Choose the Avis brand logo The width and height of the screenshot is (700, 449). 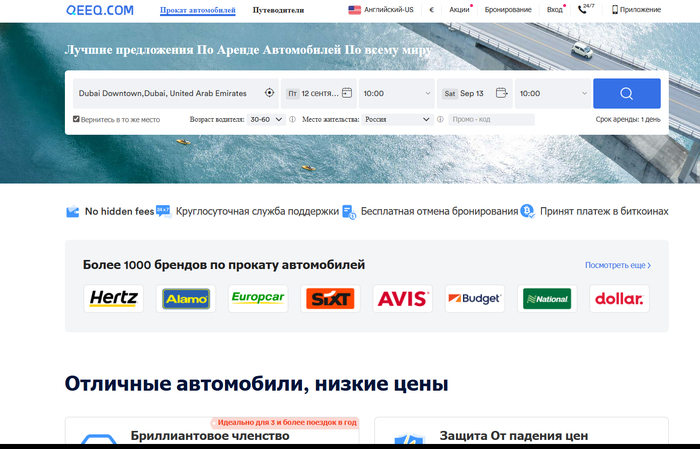402,298
